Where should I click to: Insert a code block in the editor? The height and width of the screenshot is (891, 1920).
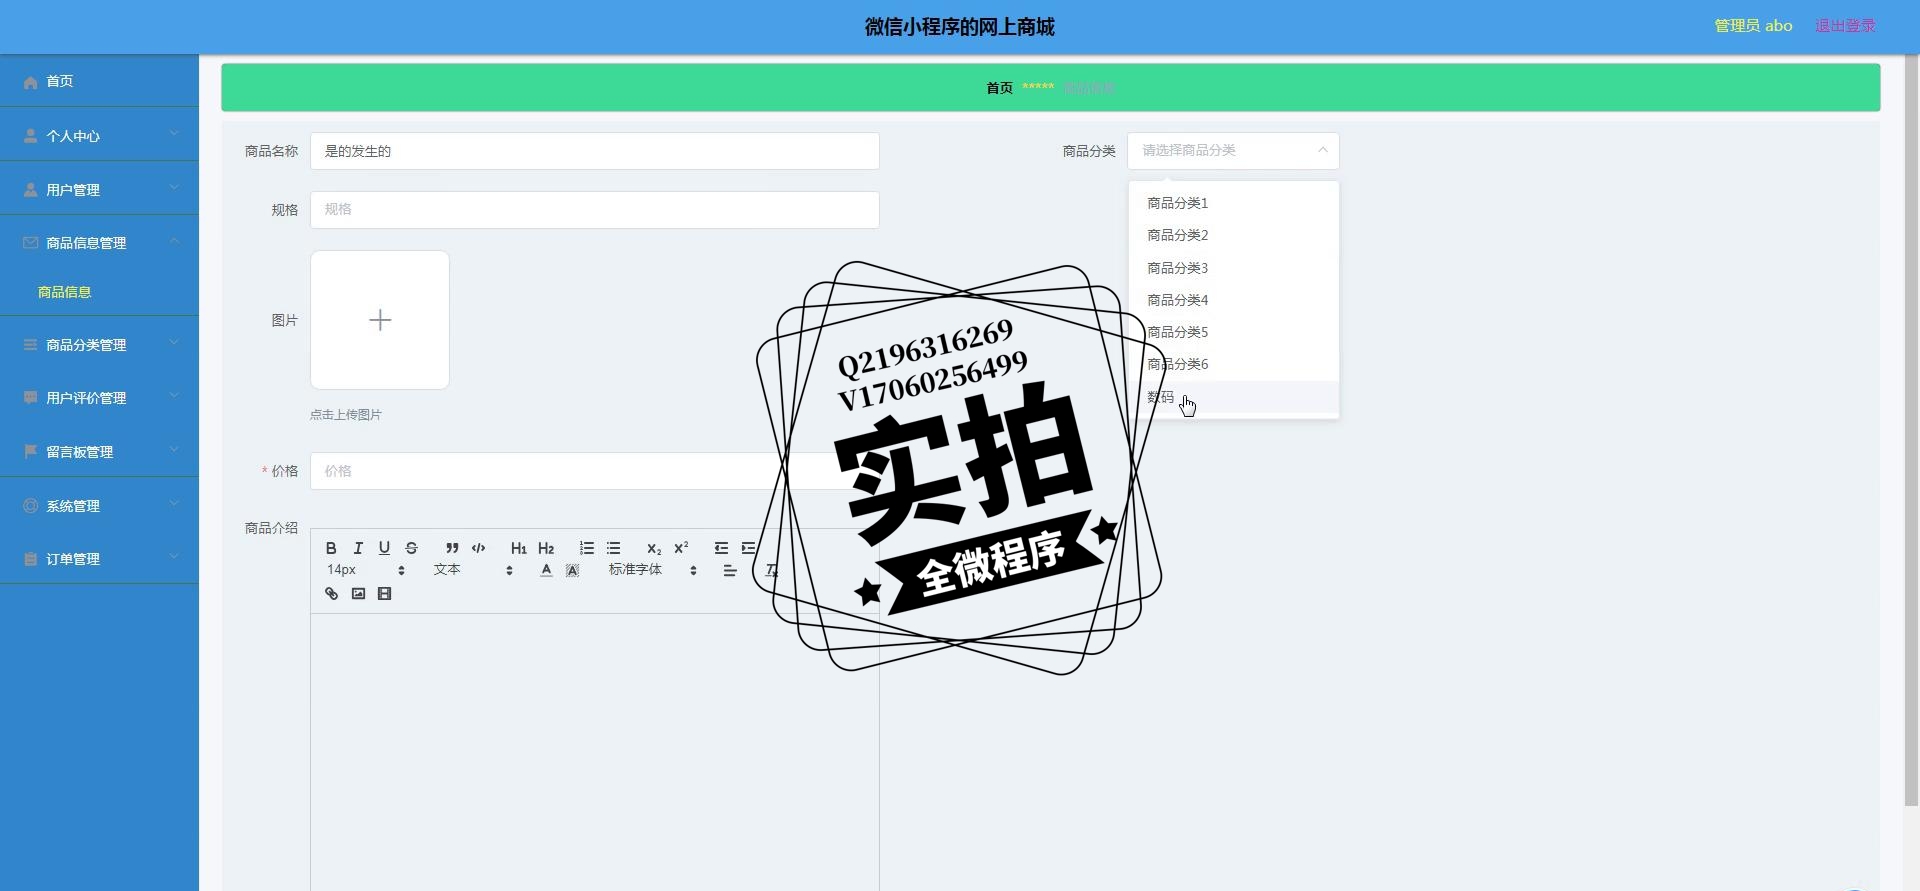point(478,548)
